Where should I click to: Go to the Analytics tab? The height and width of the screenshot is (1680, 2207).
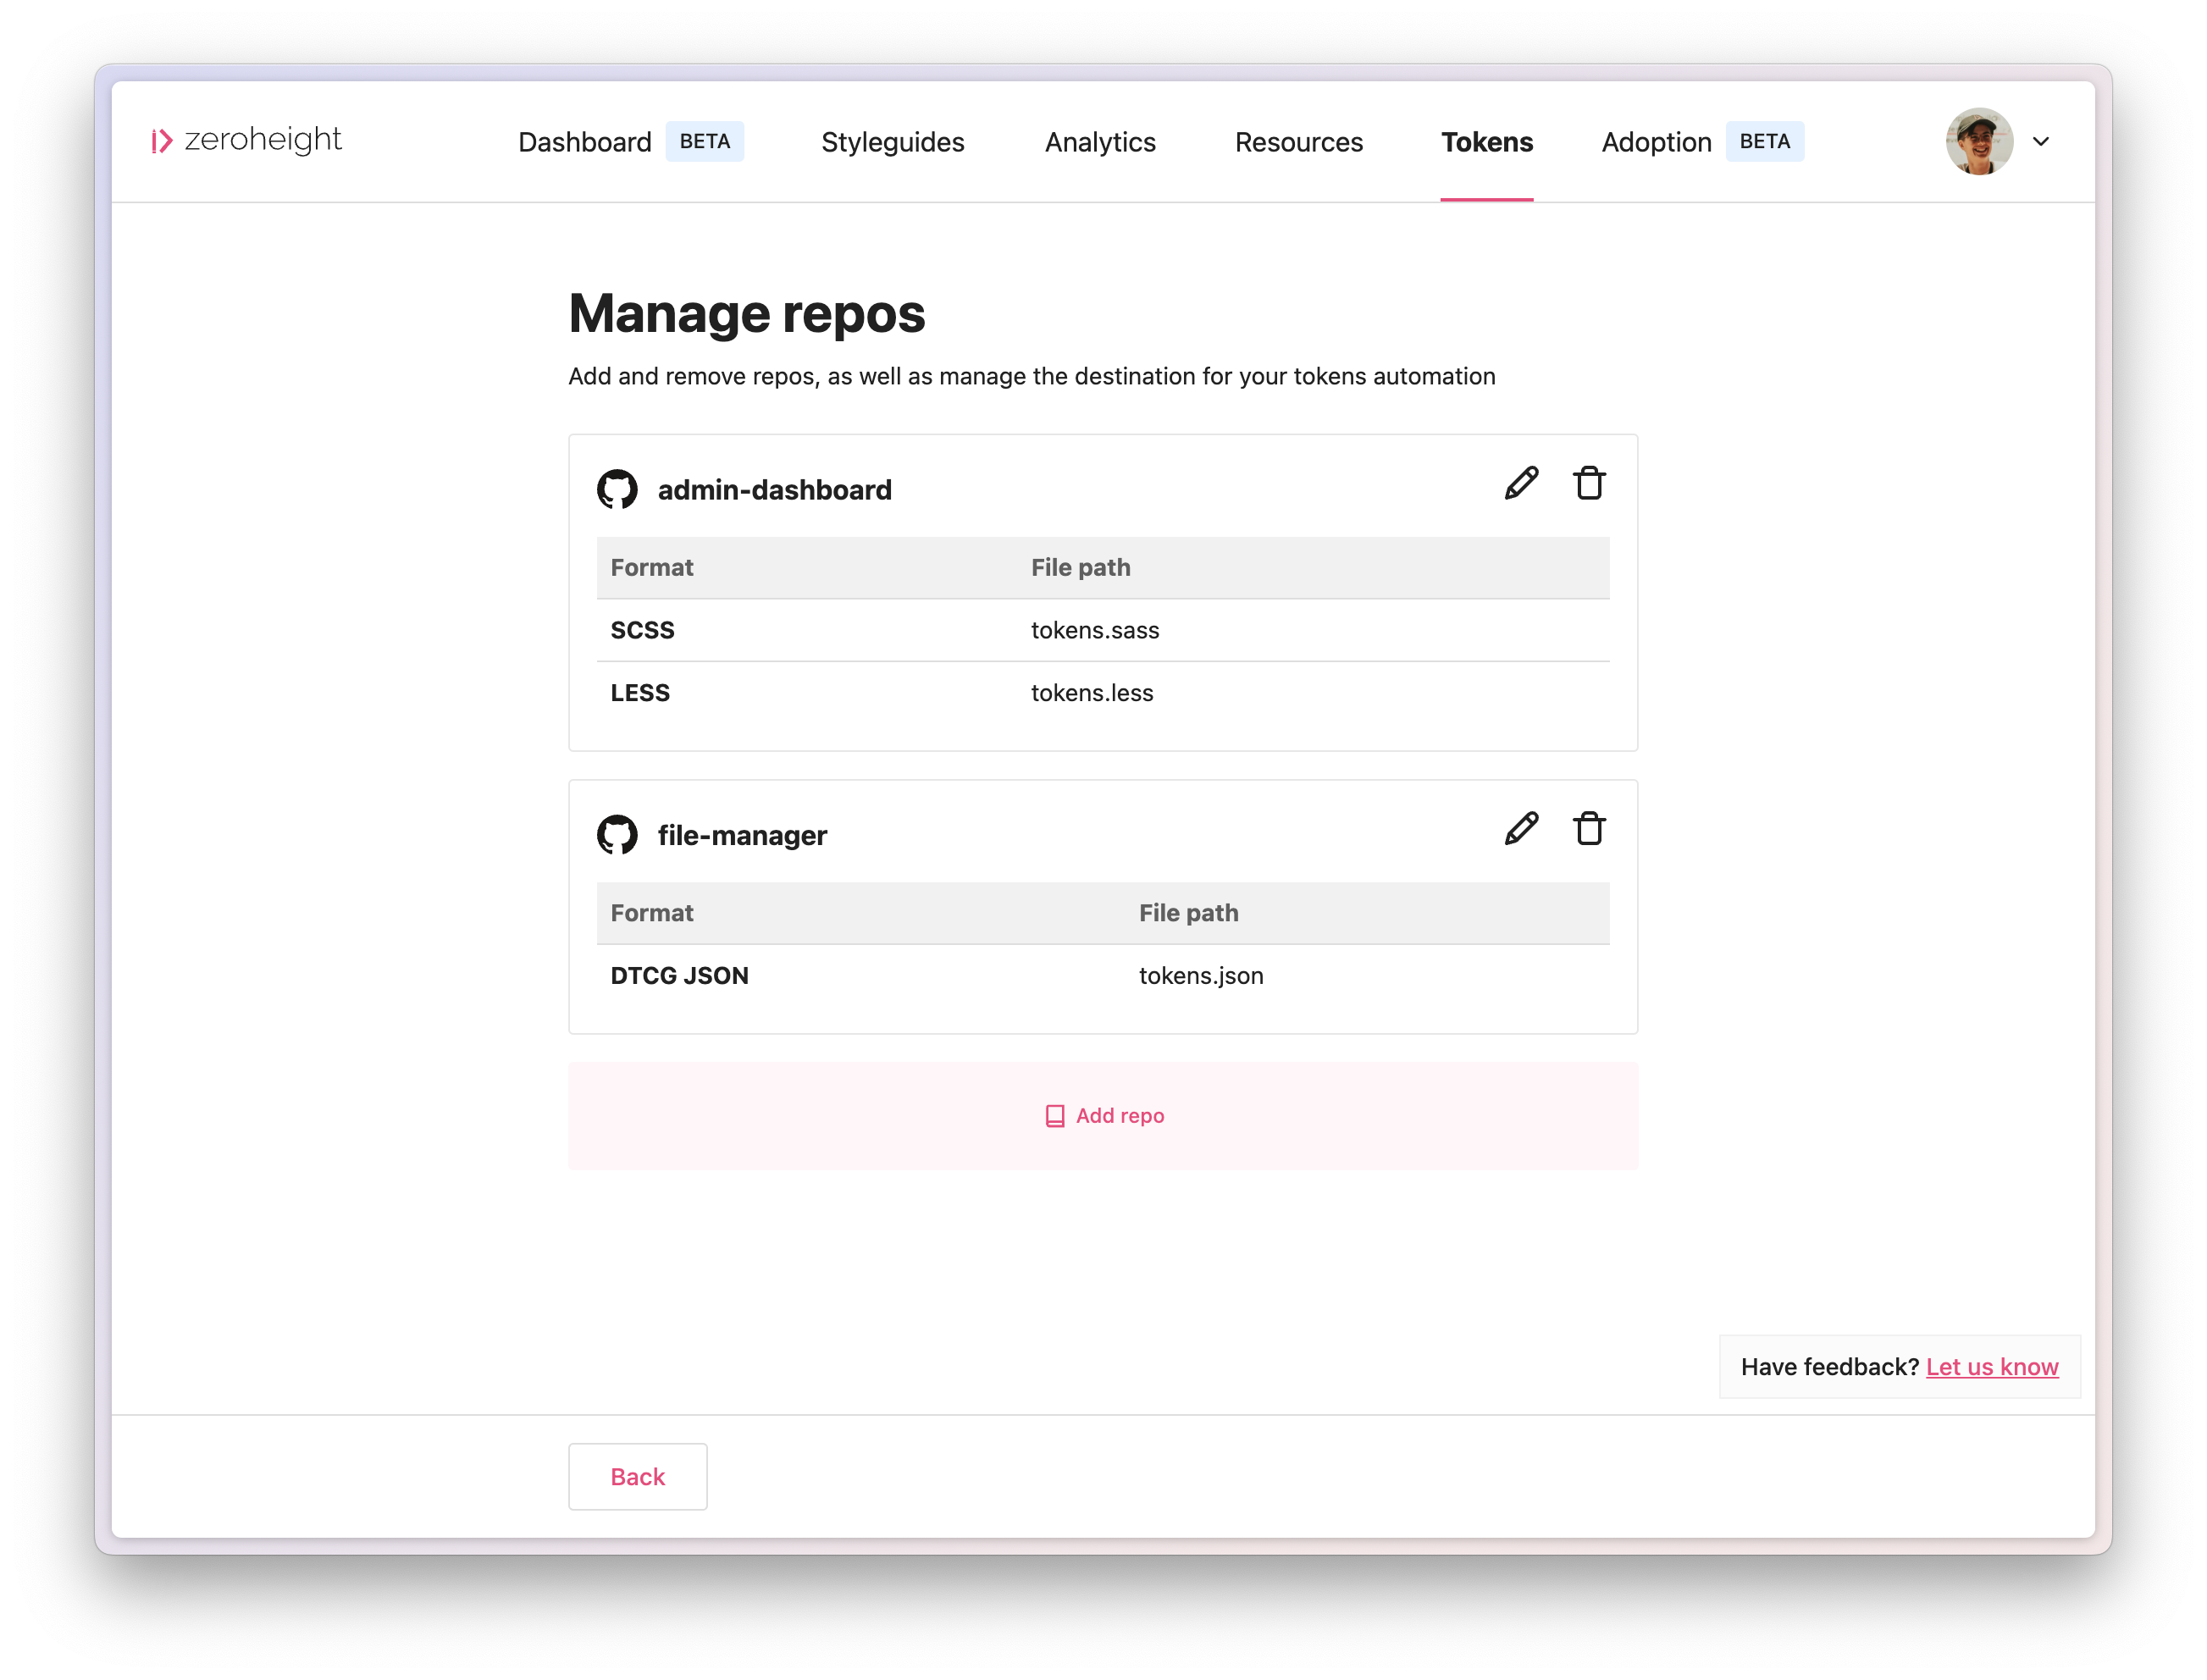(1100, 142)
